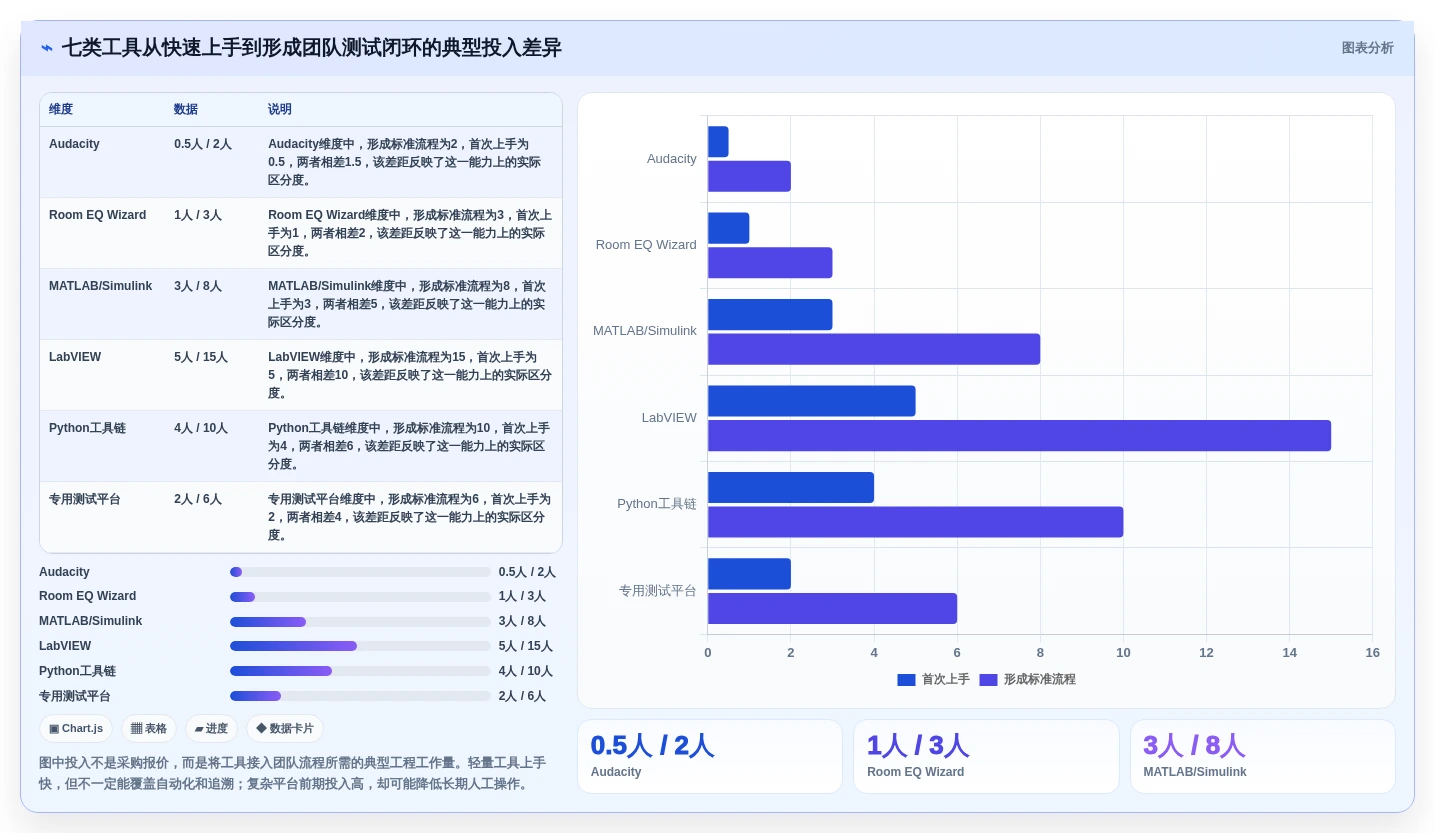Click the MATLAB/Simulink 首次上手 chart bar
The width and height of the screenshot is (1435, 833).
[x=770, y=315]
